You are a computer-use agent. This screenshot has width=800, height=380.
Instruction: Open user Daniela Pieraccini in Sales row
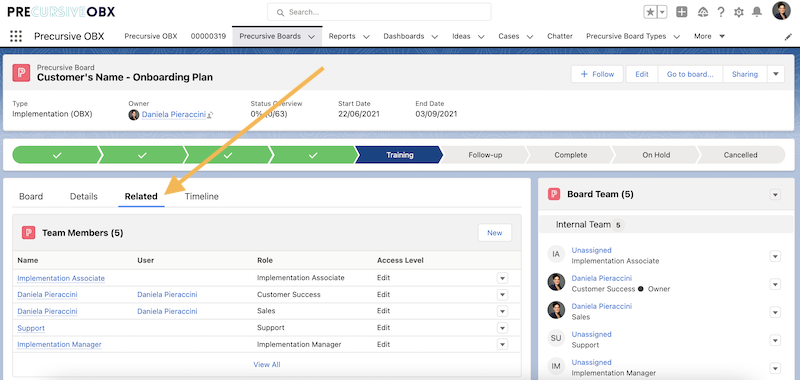(167, 311)
